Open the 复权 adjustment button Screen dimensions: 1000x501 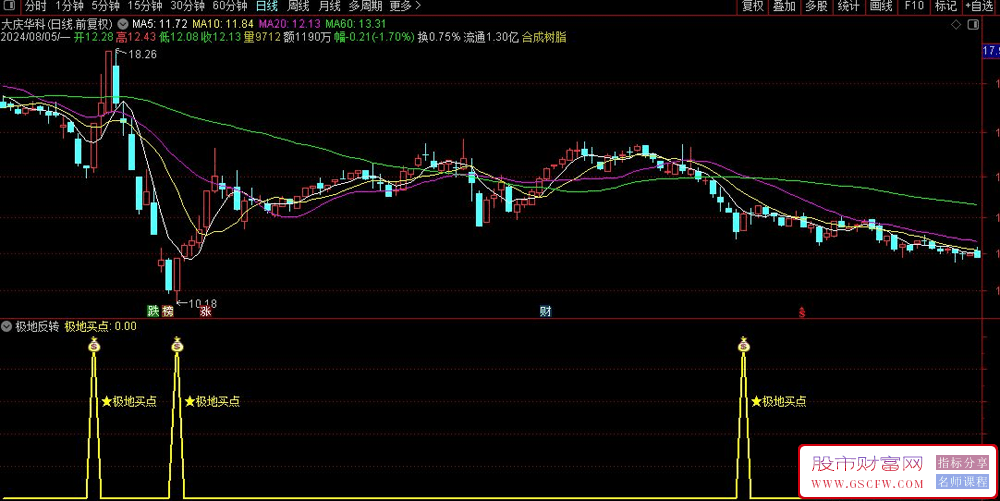(x=753, y=6)
